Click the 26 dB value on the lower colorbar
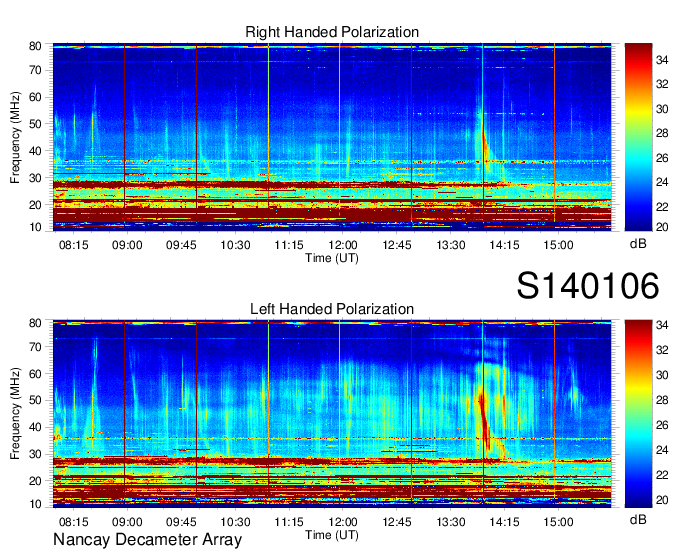Viewport: 680px width, 552px height. click(662, 425)
